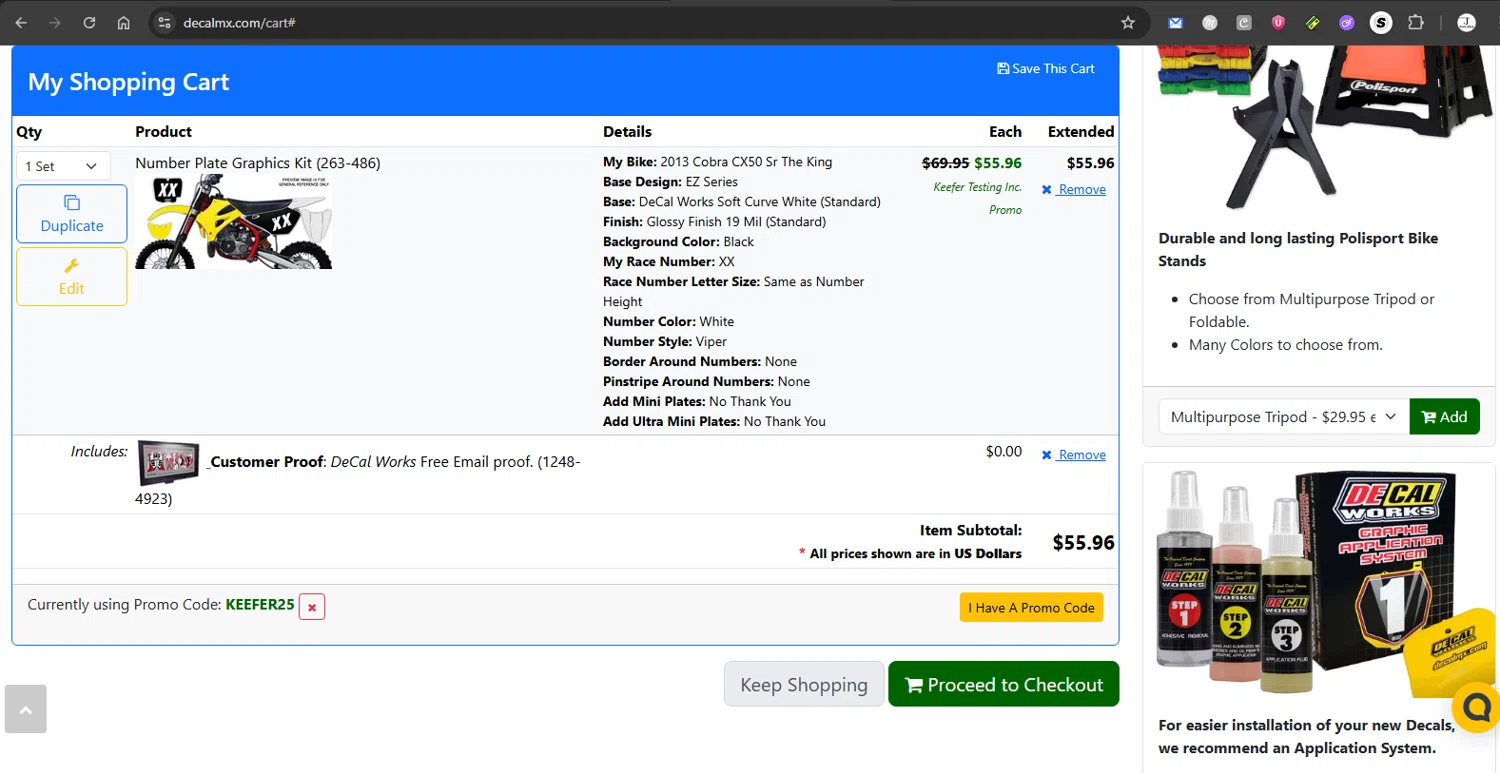Image resolution: width=1500 pixels, height=773 pixels.
Task: Add the Polisport bike stand to cart
Action: [x=1444, y=417]
